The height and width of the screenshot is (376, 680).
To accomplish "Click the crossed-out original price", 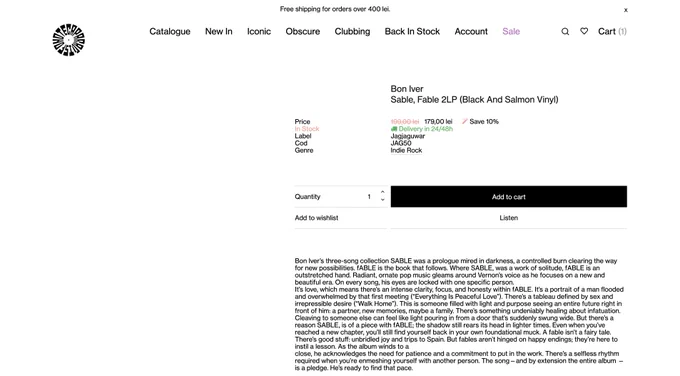I will click(404, 121).
